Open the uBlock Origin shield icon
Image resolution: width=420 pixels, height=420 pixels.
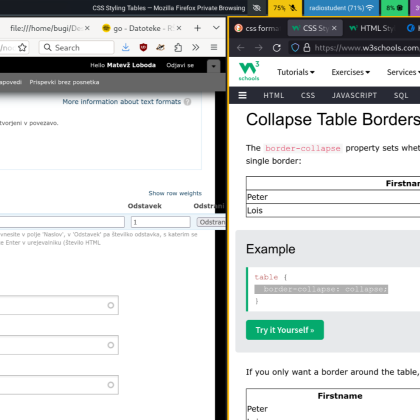pos(143,47)
